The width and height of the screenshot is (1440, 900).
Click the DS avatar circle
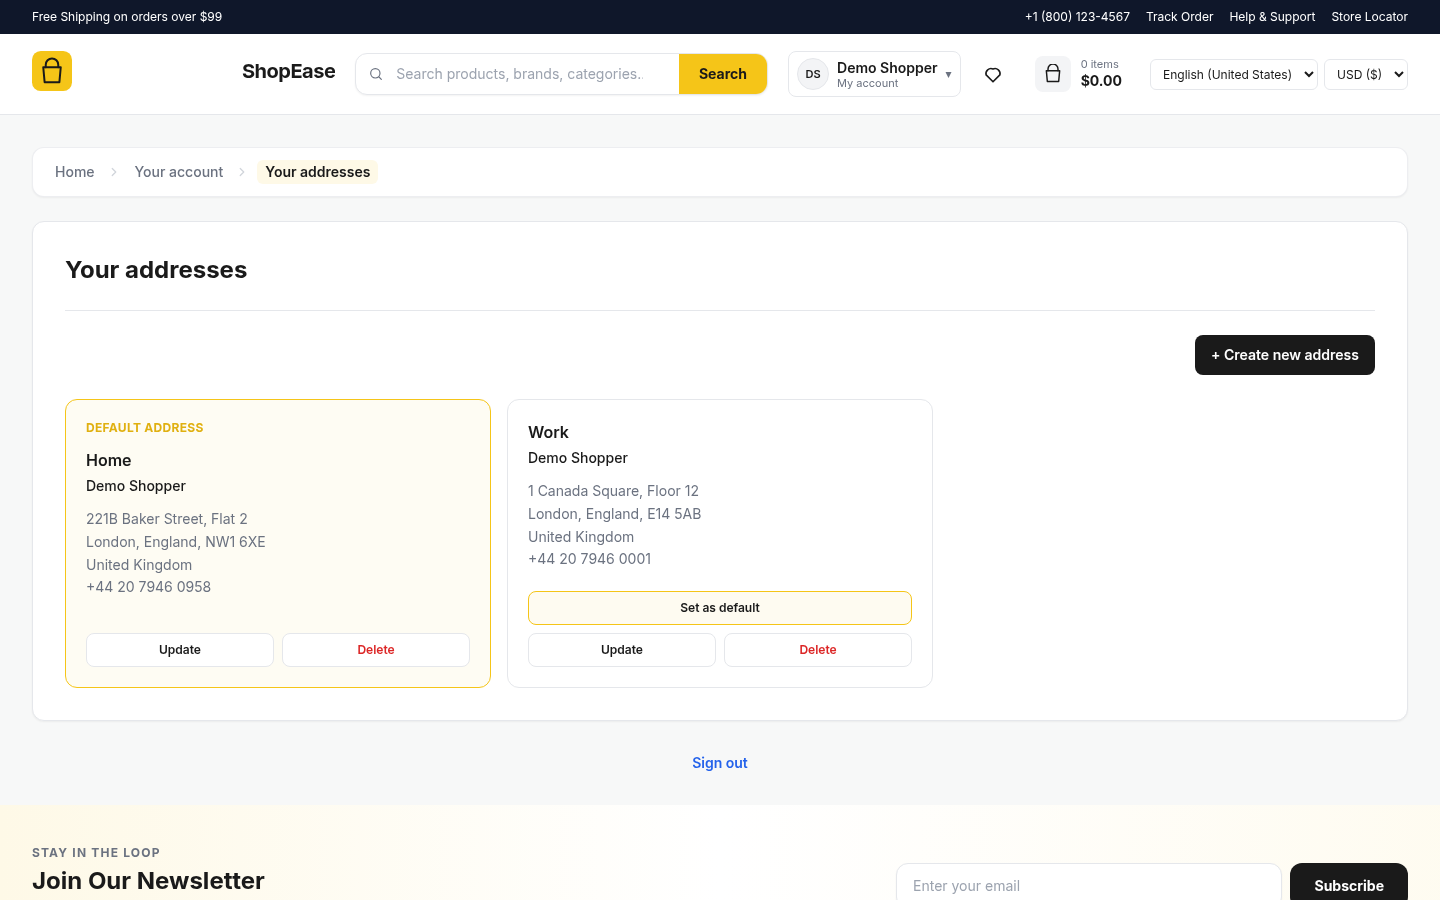click(x=813, y=74)
